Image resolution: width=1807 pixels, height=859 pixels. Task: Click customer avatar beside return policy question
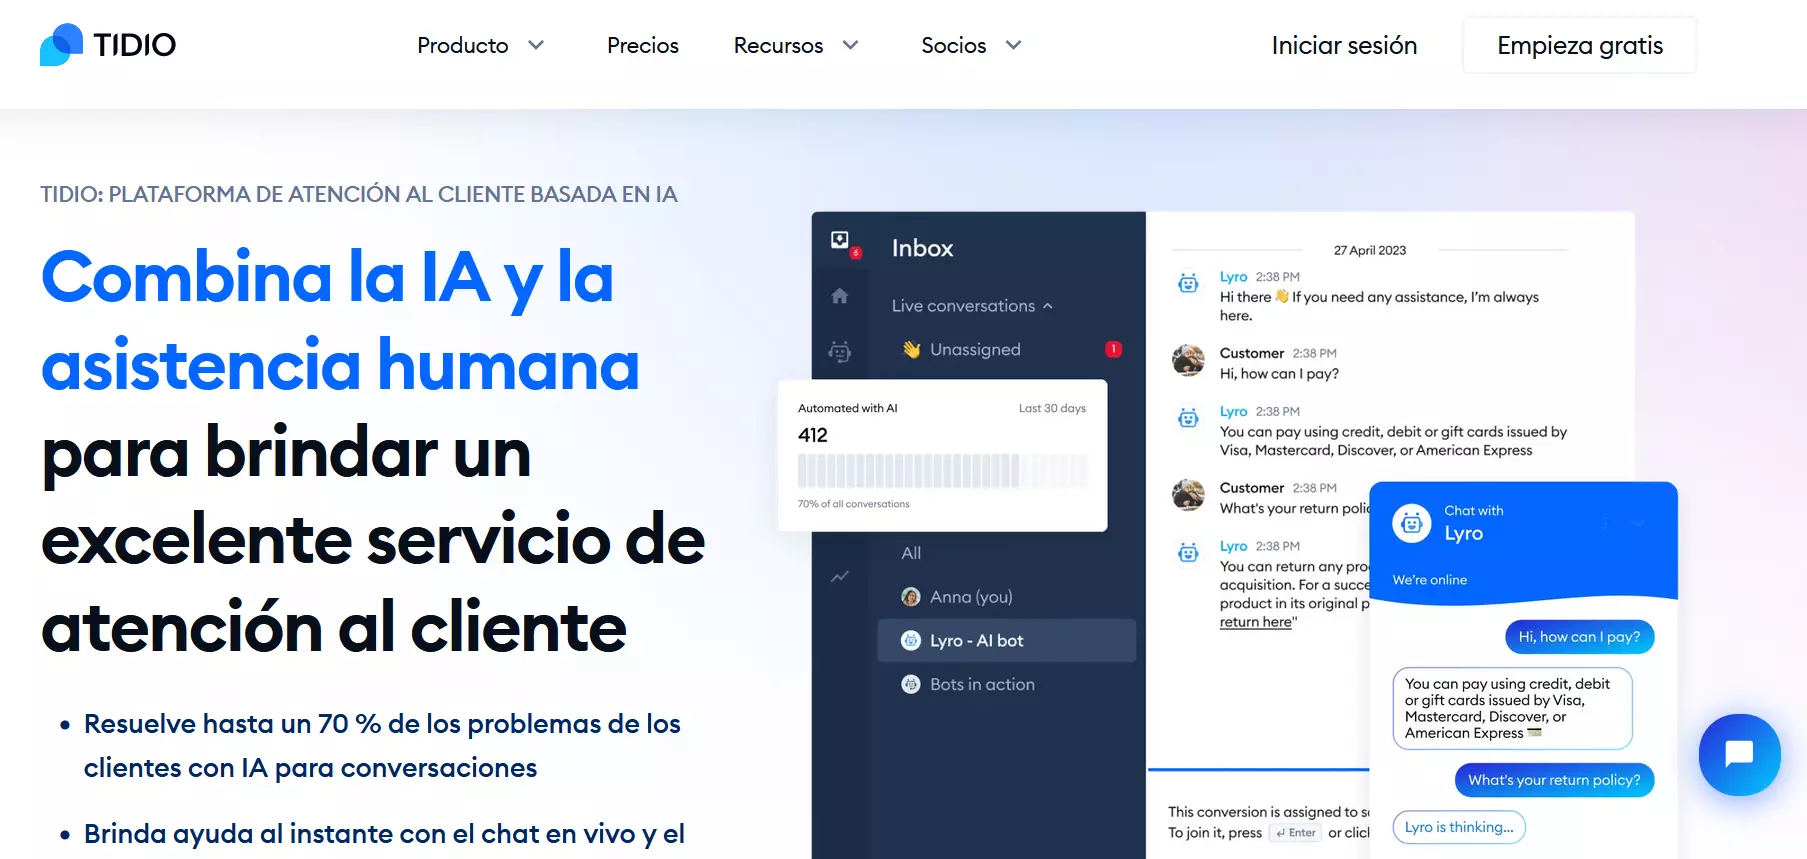point(1188,495)
